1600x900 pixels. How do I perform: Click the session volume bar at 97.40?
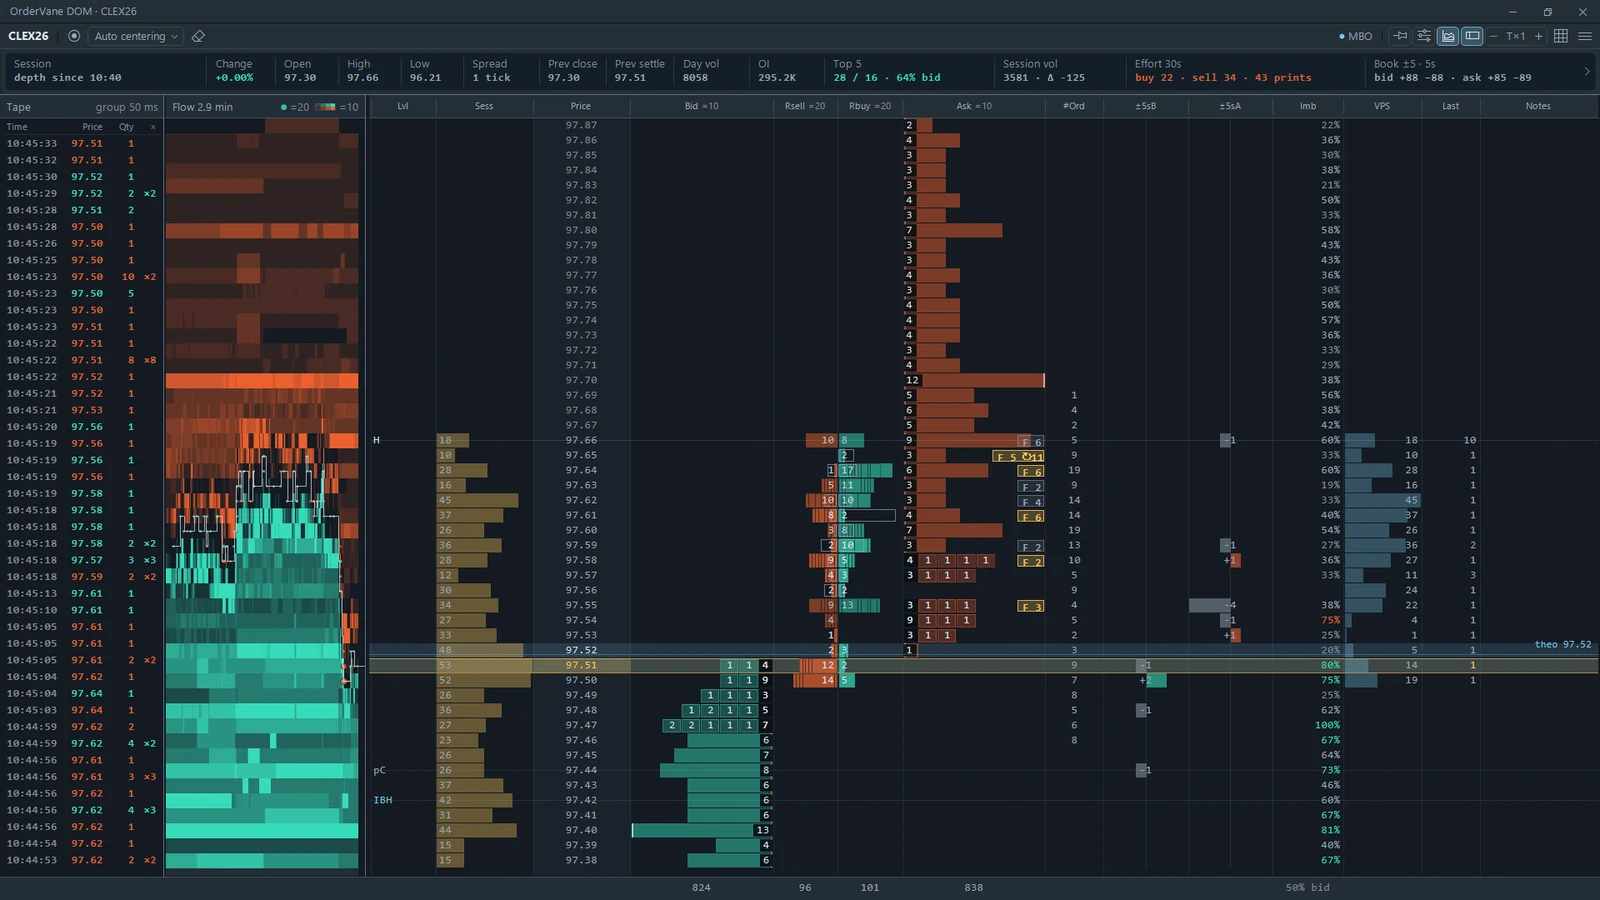tap(477, 830)
